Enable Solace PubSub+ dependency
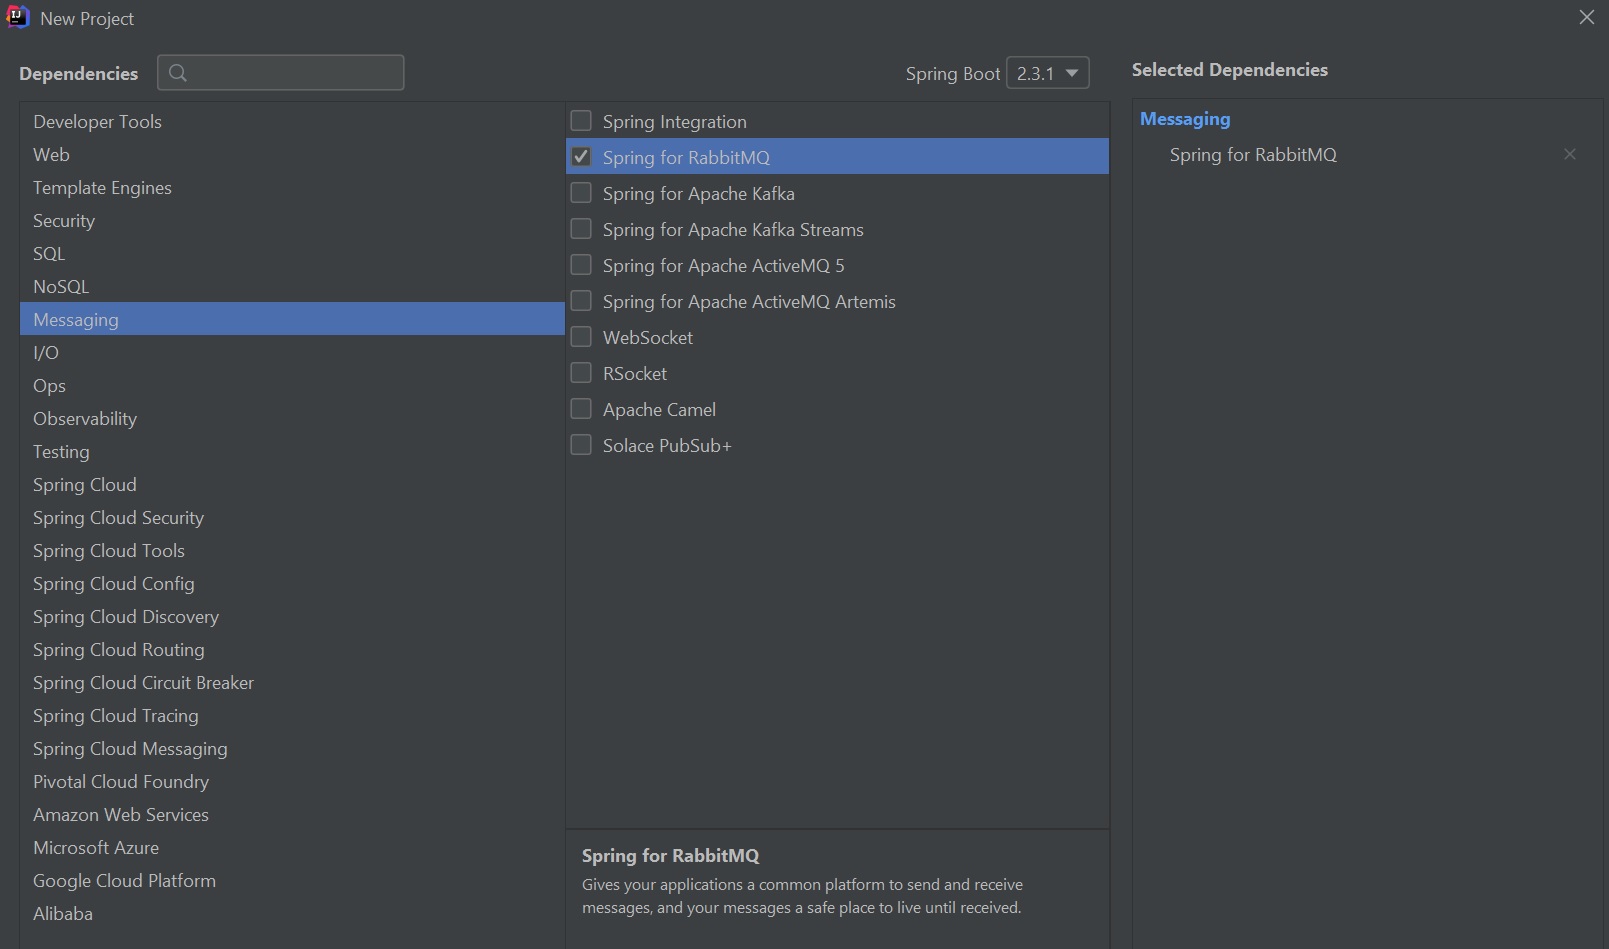 tap(581, 445)
